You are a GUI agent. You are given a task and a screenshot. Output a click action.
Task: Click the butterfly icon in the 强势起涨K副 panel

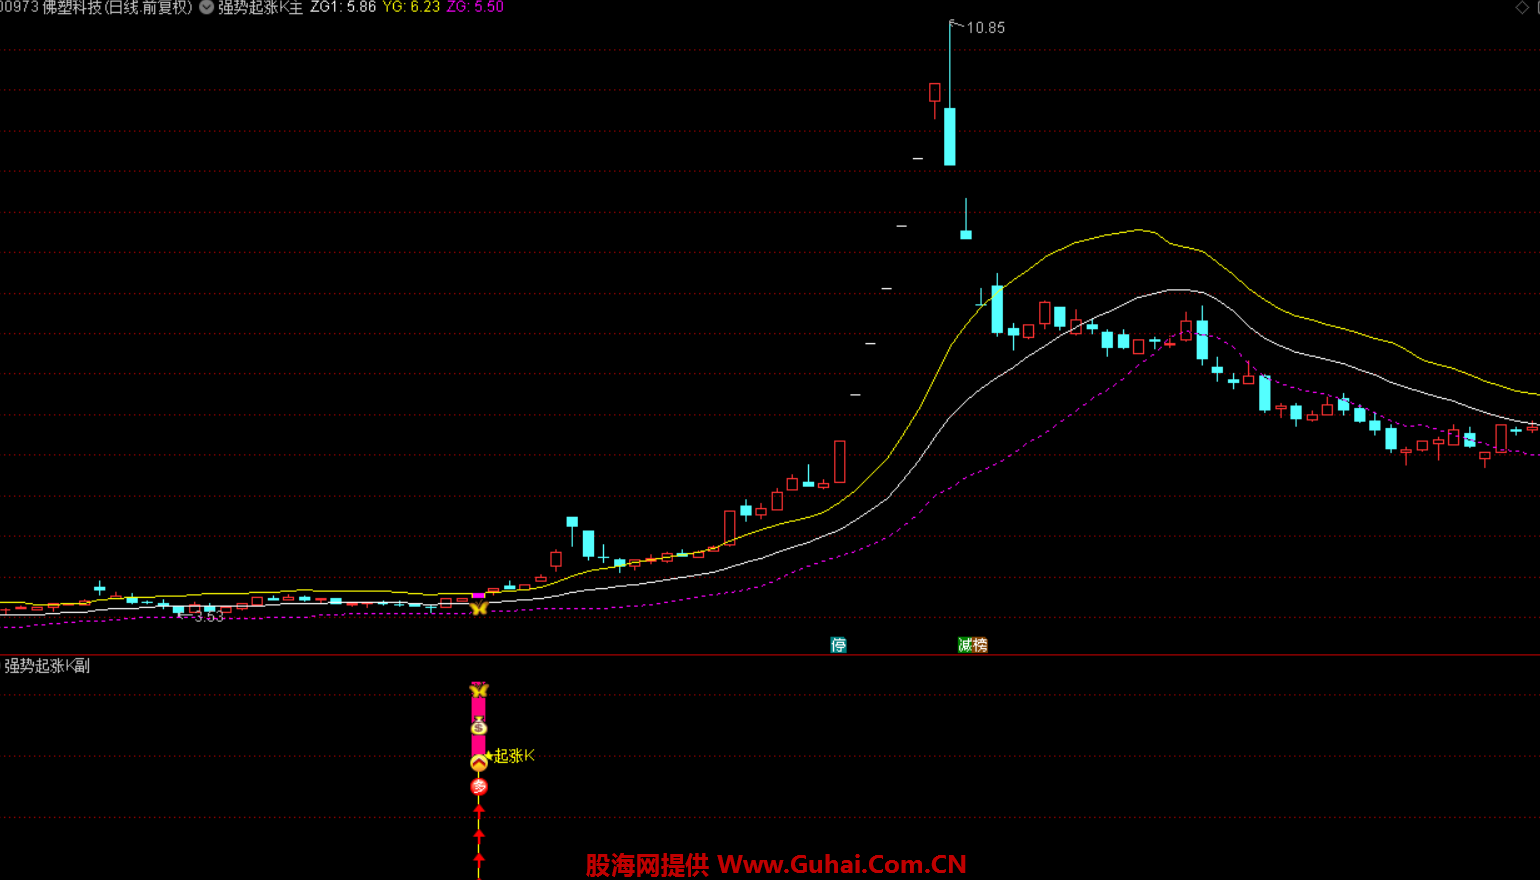479,689
